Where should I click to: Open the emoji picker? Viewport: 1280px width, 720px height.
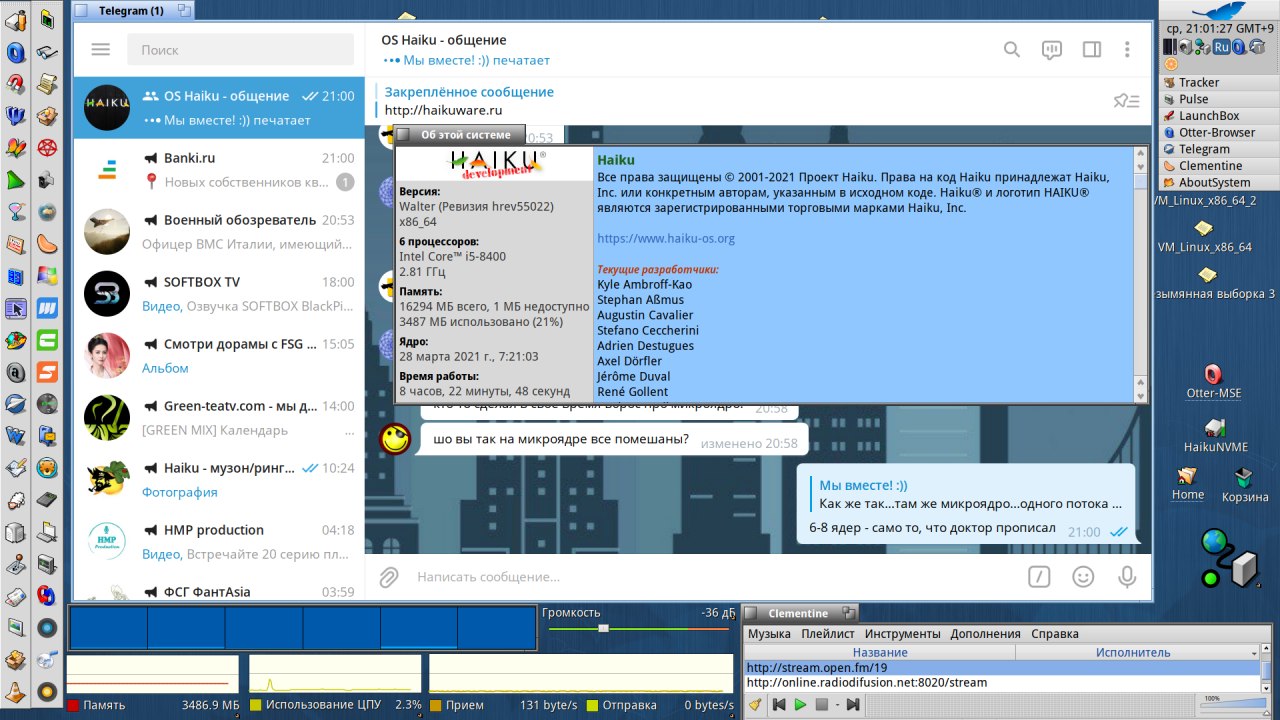[x=1083, y=577]
